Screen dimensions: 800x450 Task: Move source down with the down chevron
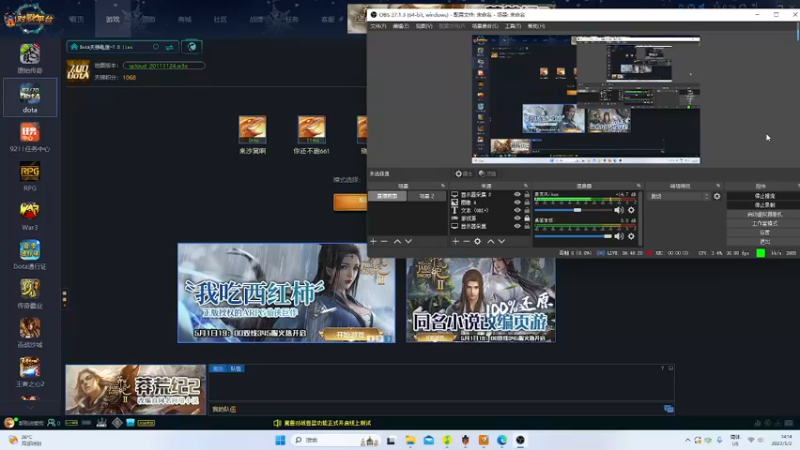coord(502,241)
